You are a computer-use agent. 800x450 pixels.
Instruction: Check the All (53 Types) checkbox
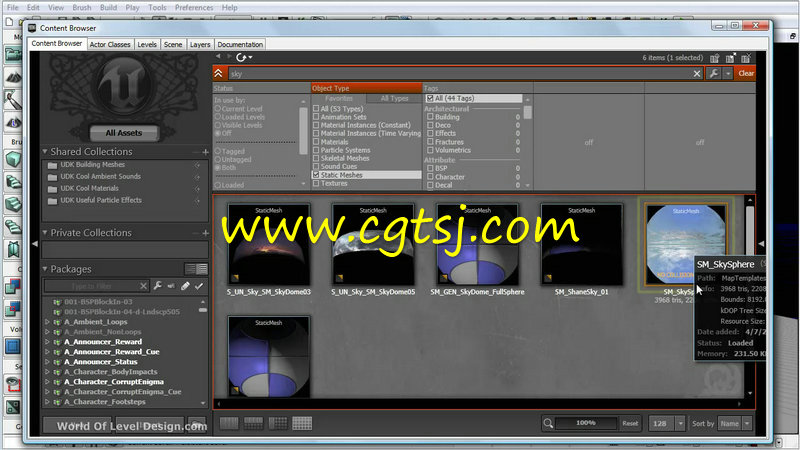(x=316, y=109)
